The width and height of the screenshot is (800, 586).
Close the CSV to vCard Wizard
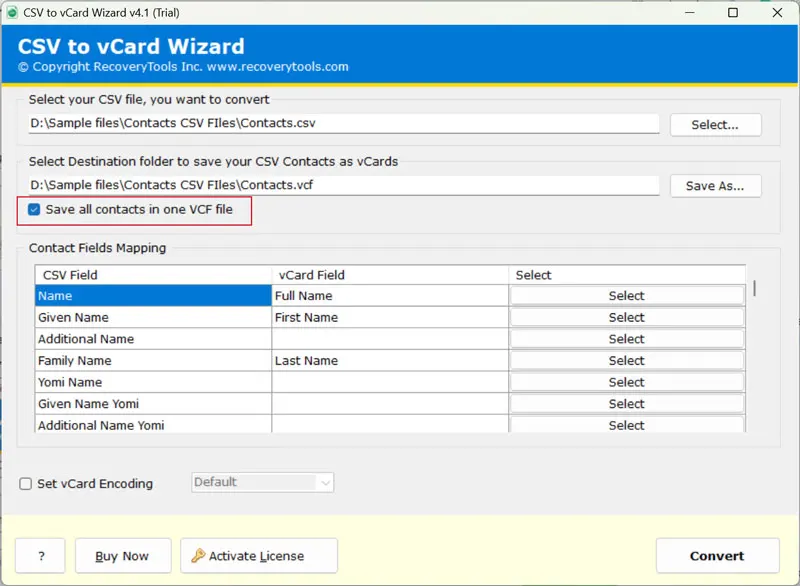pyautogui.click(x=778, y=13)
